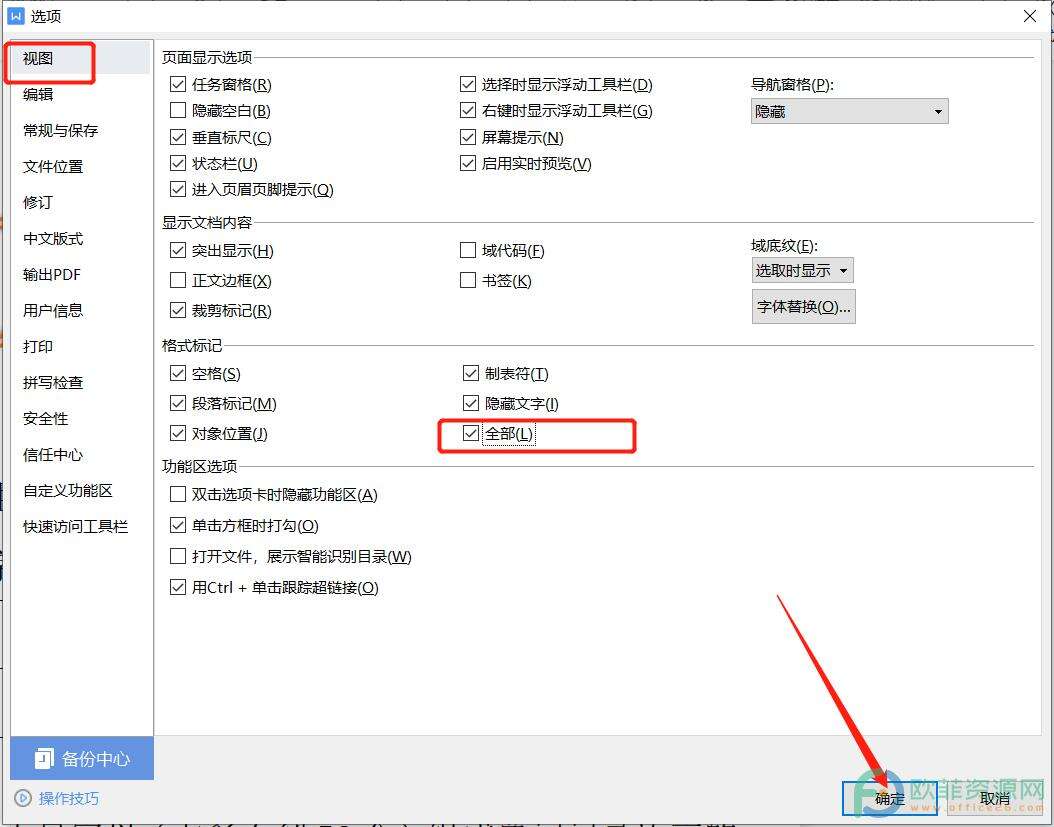The height and width of the screenshot is (827, 1054).
Task: Click the 确定 button
Action: click(889, 799)
